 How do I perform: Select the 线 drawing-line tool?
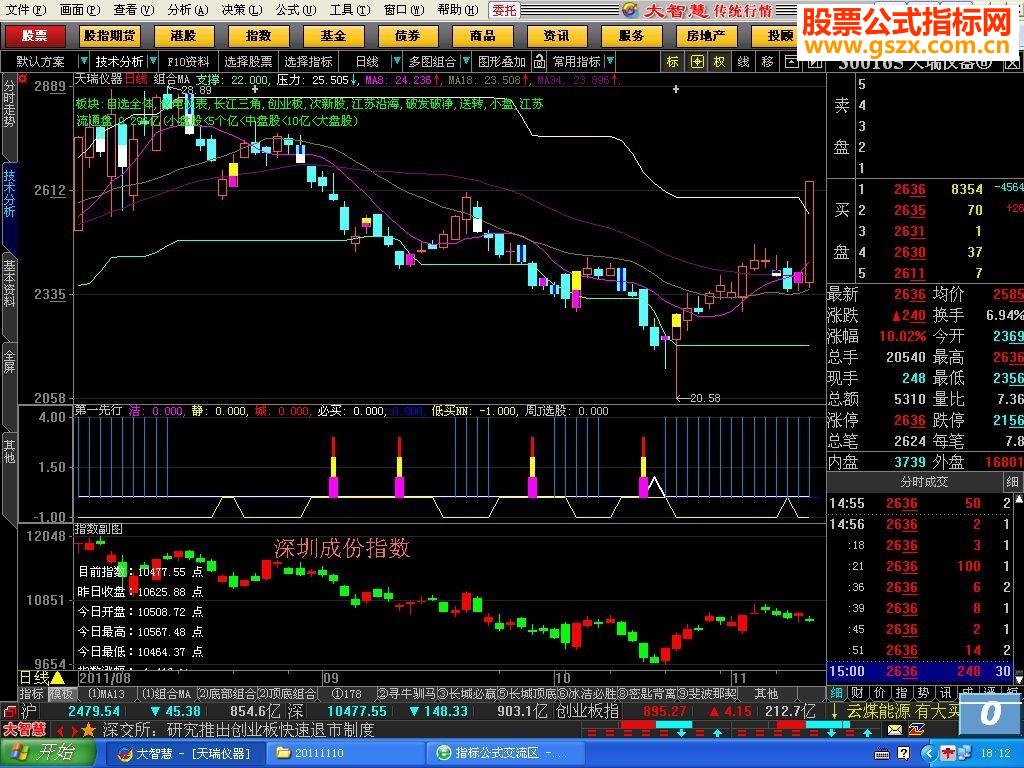pos(743,61)
